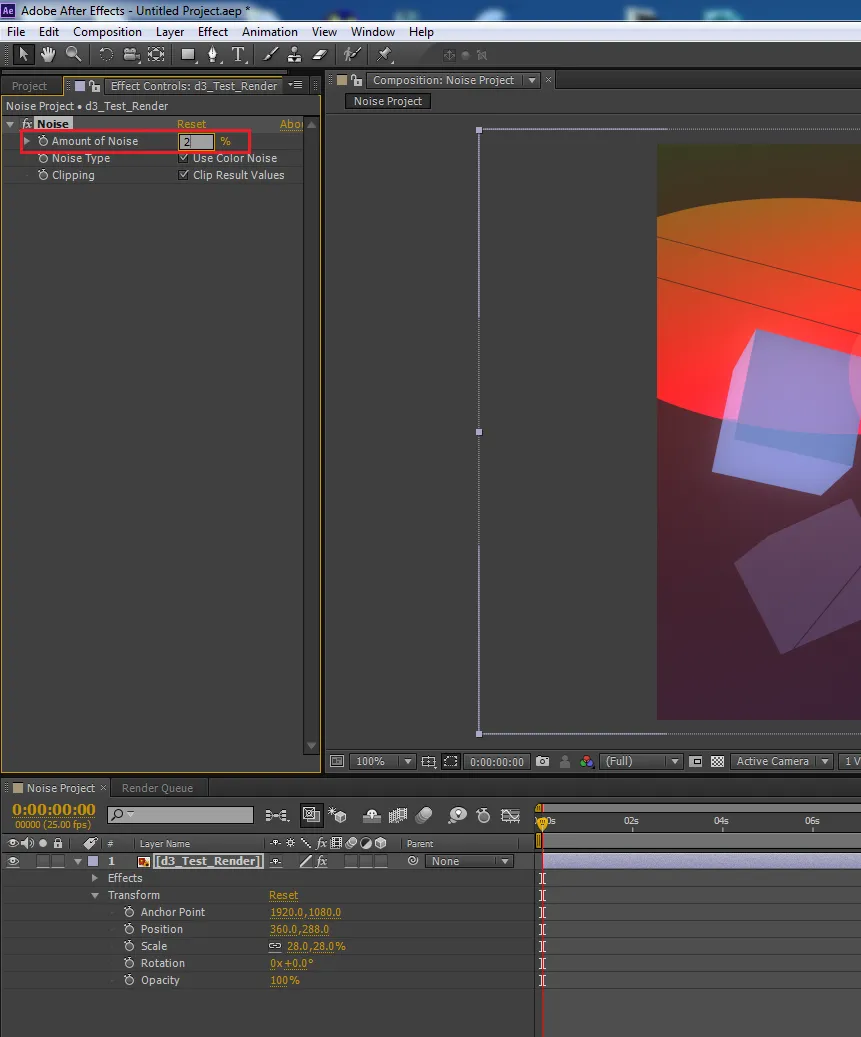861x1037 pixels.
Task: Open the Effect menu
Action: (213, 31)
